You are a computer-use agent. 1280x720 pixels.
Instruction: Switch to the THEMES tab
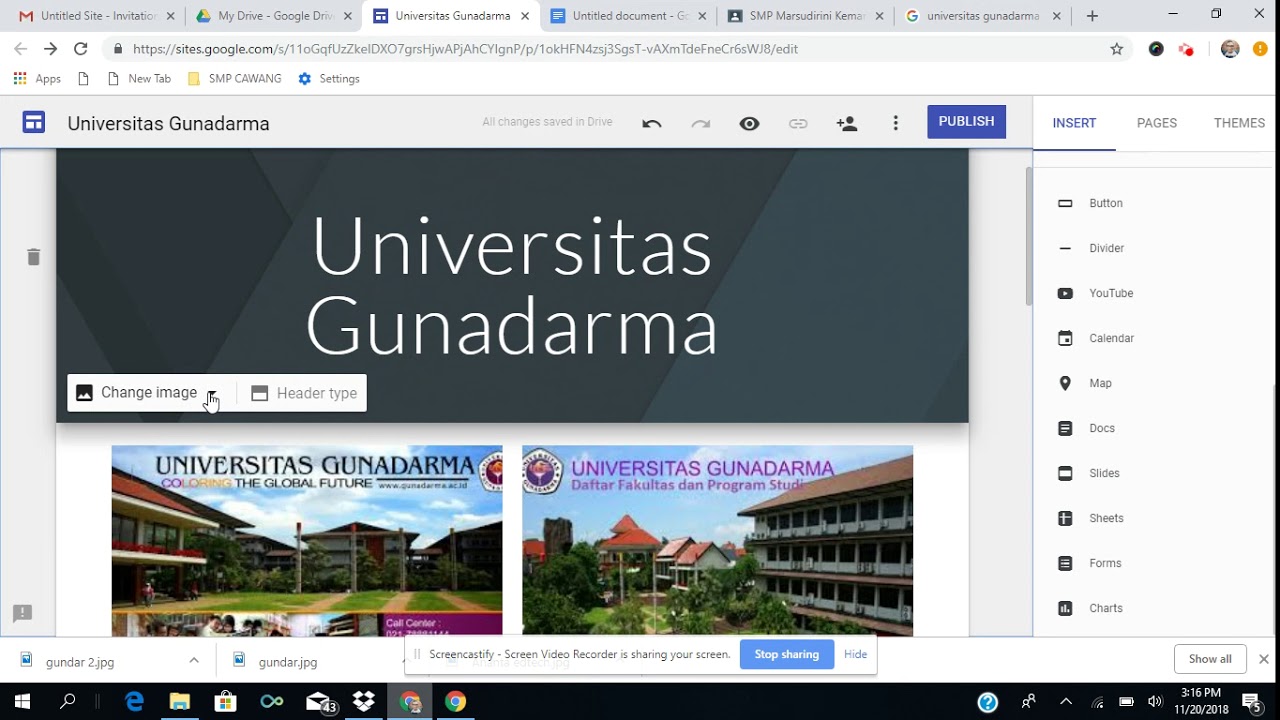1239,123
